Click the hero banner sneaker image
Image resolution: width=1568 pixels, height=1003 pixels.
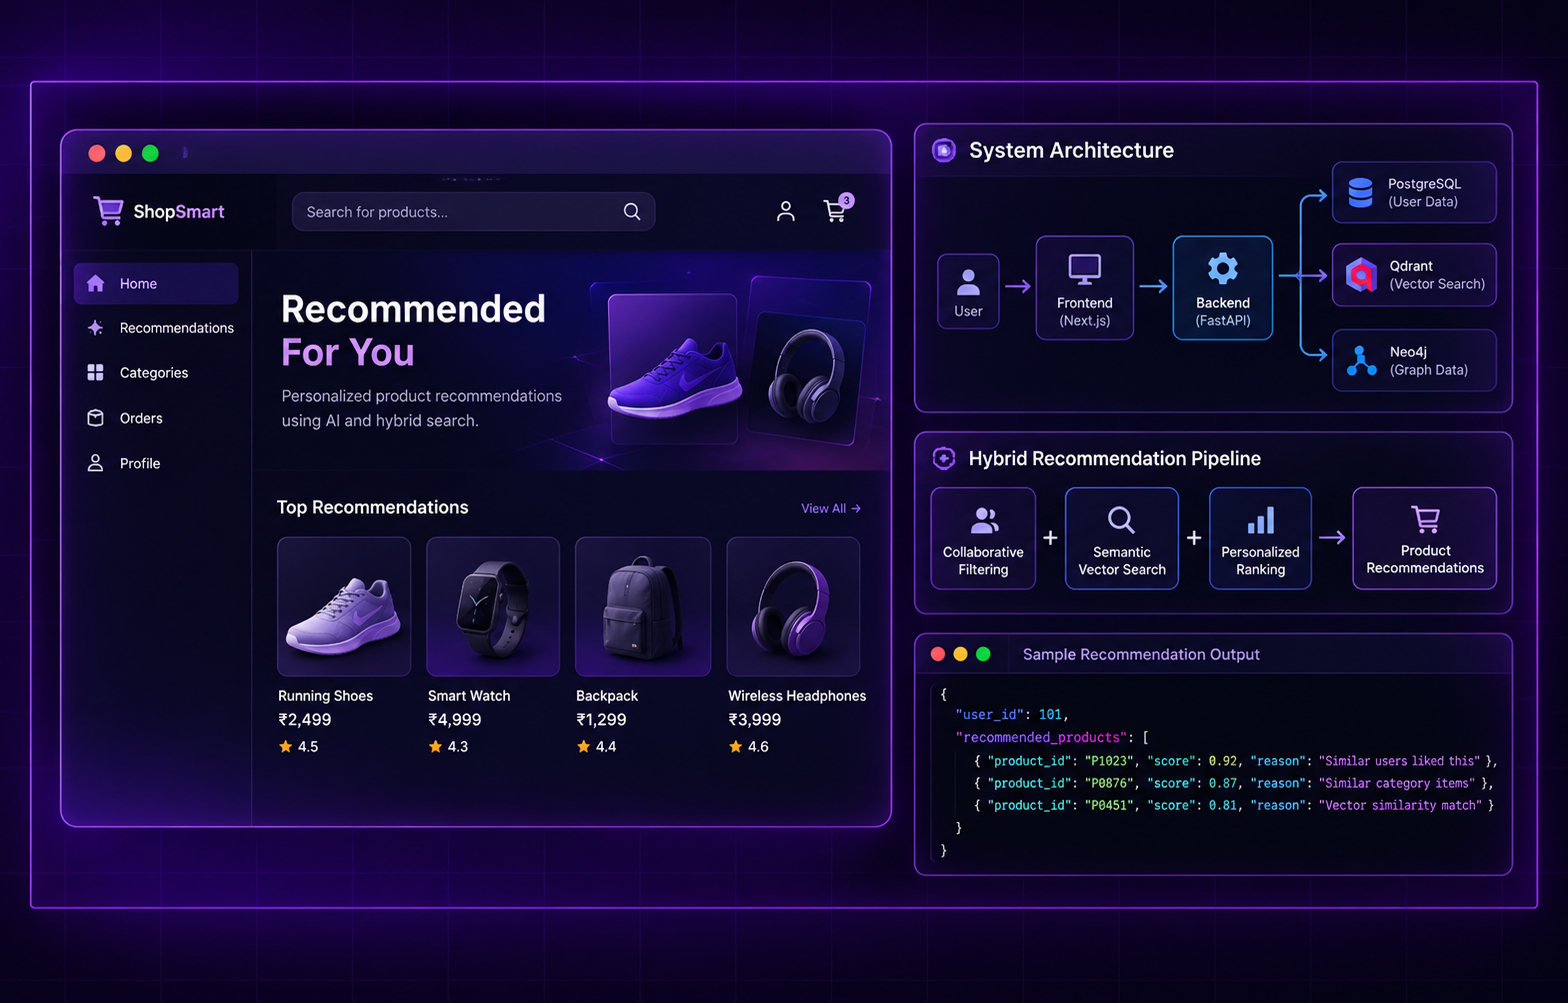coord(674,378)
